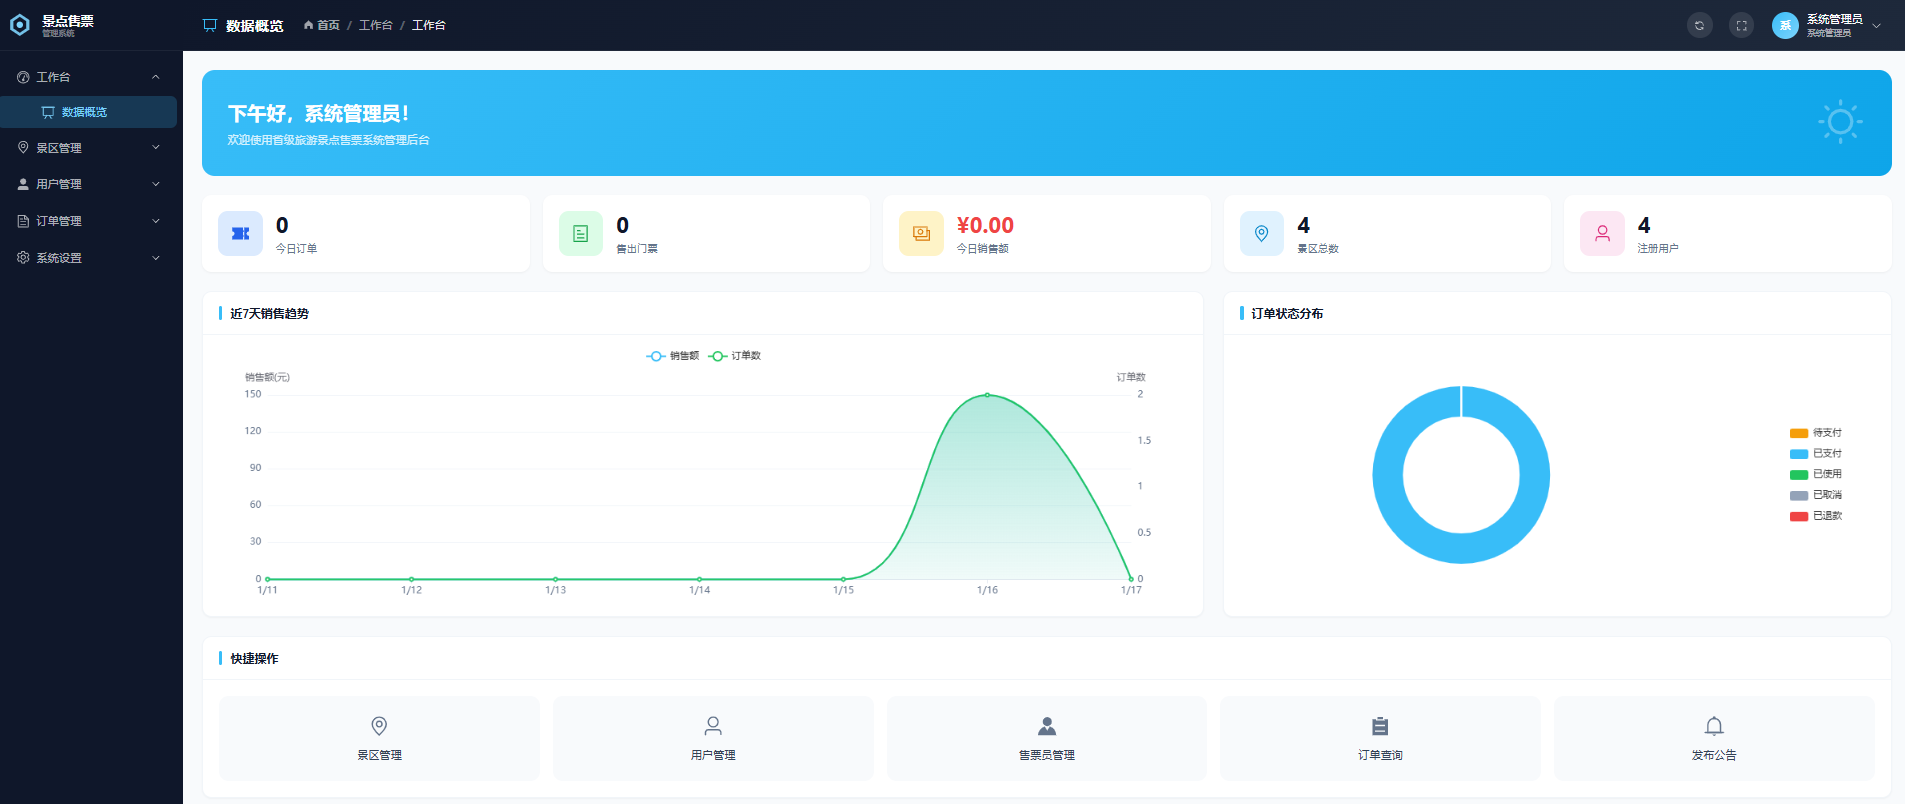The width and height of the screenshot is (1905, 804).
Task: Click the 发布公告 bell icon
Action: coord(1714,726)
